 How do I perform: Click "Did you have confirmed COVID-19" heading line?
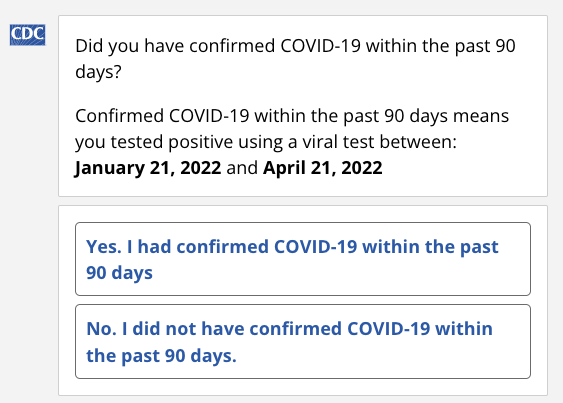click(x=218, y=46)
